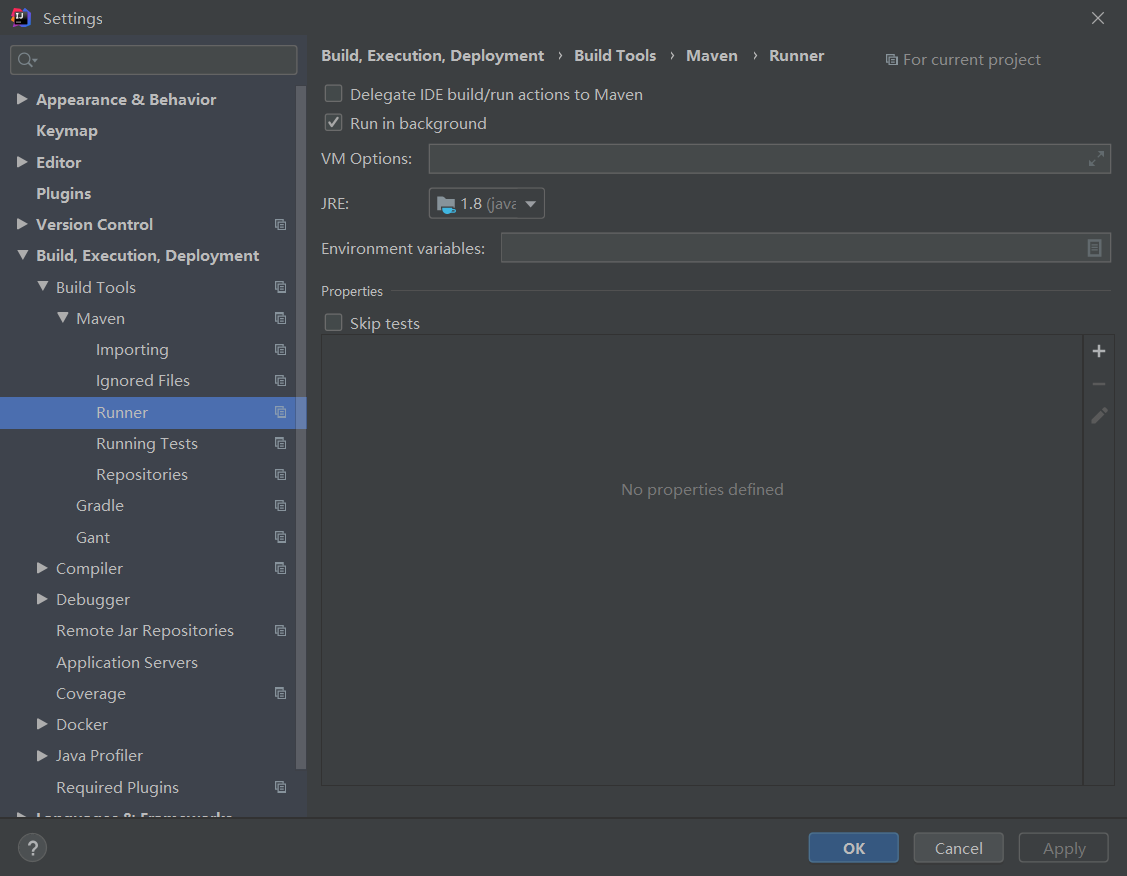Screen dimensions: 1127x876
Task: Click the IntelliJ logo in title bar
Action: pyautogui.click(x=21, y=18)
